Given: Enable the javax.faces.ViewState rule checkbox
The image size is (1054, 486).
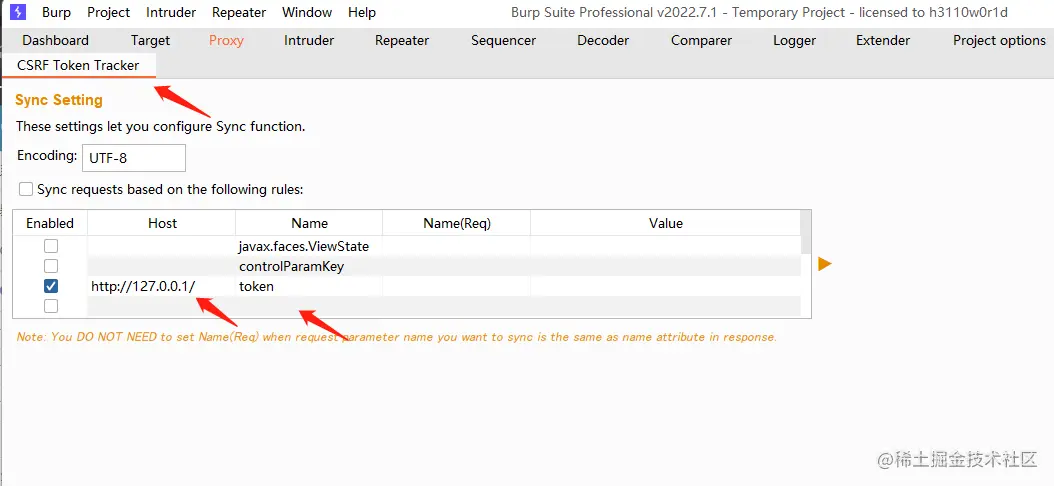Looking at the screenshot, I should point(51,246).
